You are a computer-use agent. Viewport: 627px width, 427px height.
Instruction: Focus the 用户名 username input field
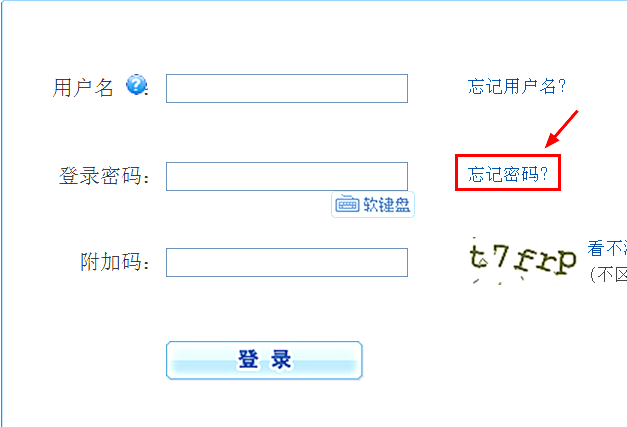[287, 88]
